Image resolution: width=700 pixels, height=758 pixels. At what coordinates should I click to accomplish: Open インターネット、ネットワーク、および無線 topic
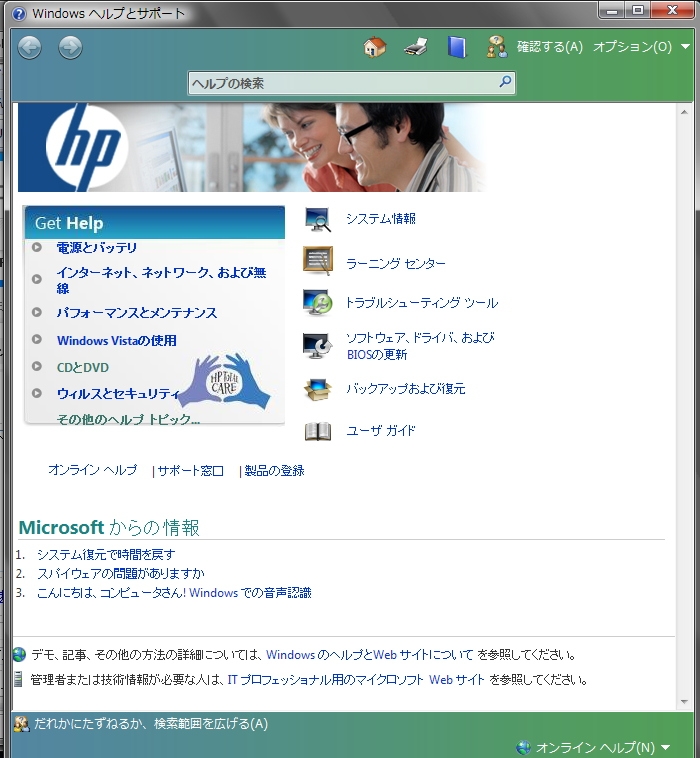161,280
